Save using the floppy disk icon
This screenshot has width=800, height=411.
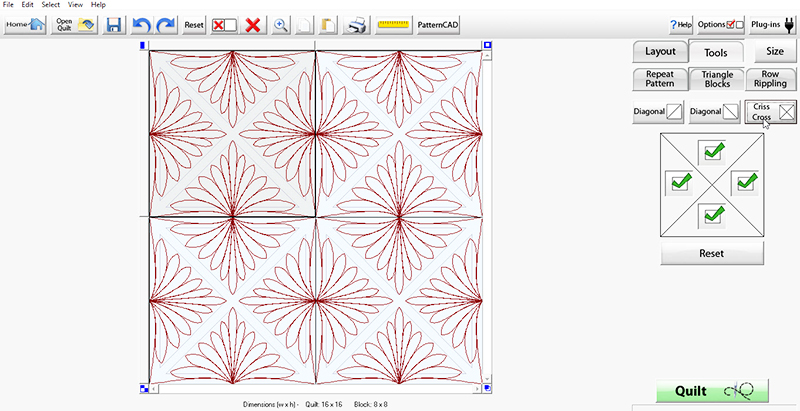114,24
